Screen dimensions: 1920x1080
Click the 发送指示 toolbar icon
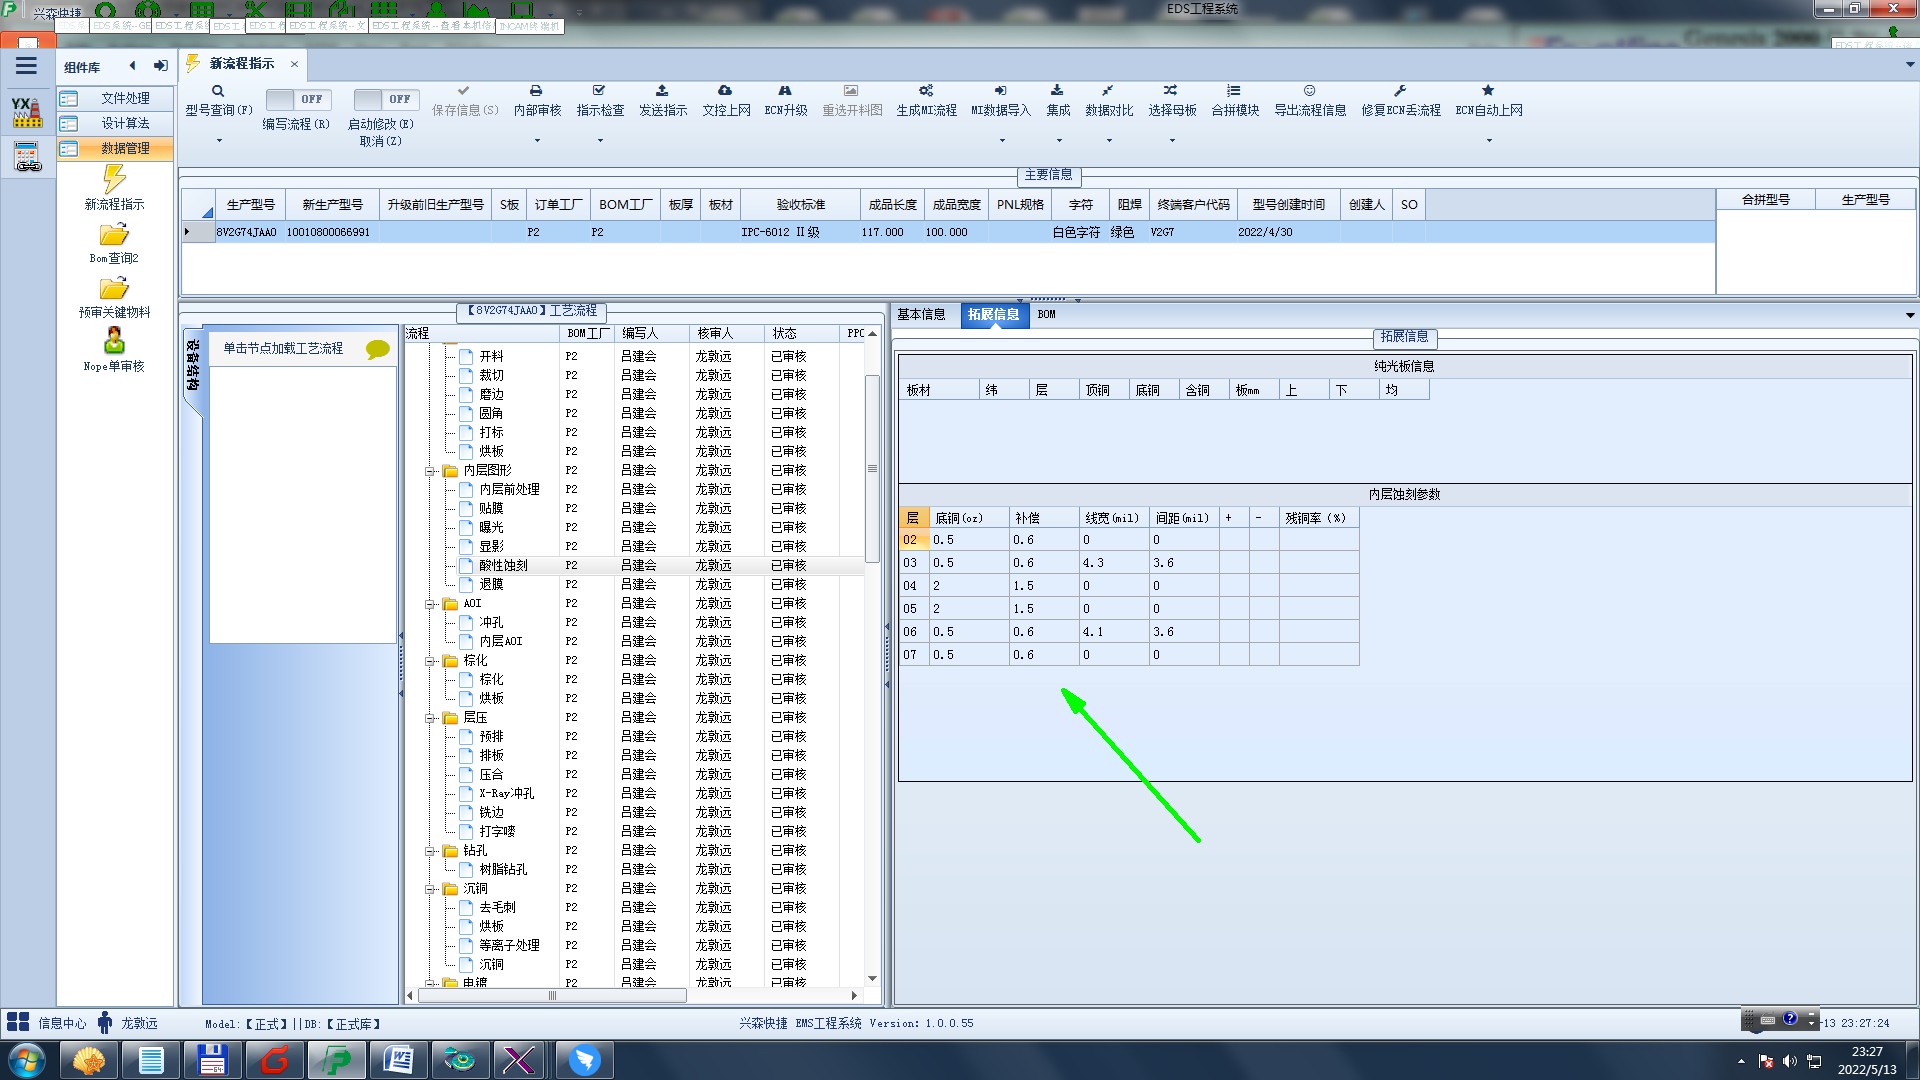tap(662, 91)
